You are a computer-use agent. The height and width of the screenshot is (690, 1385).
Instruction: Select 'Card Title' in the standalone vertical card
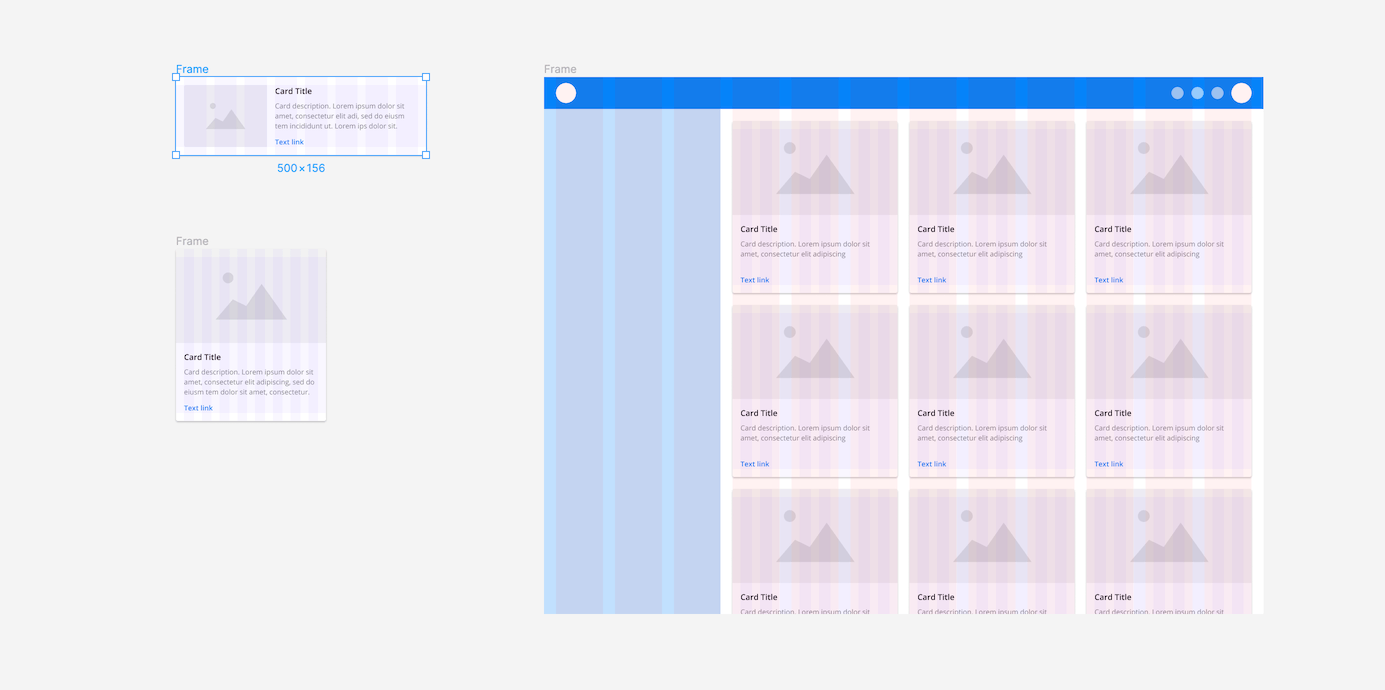[x=202, y=357]
